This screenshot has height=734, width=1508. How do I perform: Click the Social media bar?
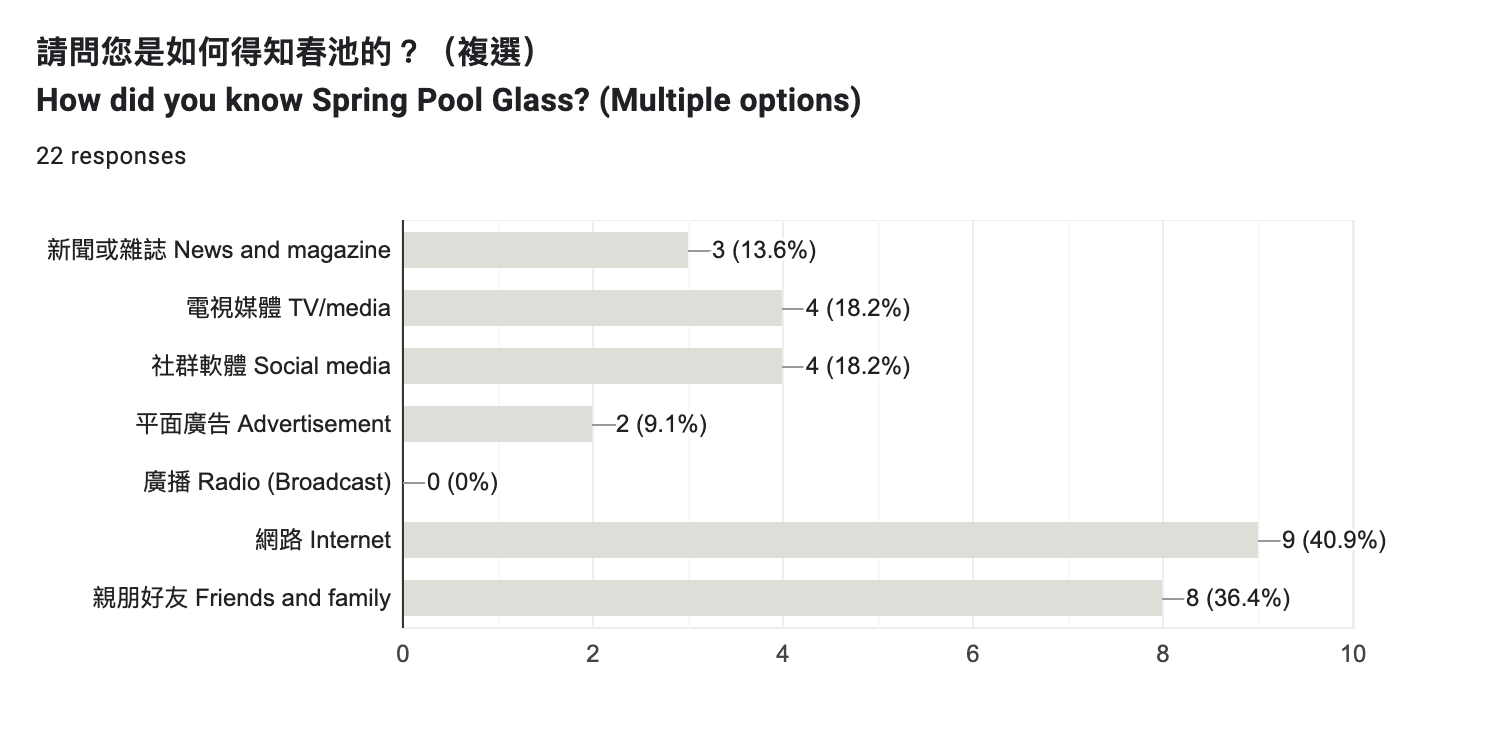[x=593, y=366]
